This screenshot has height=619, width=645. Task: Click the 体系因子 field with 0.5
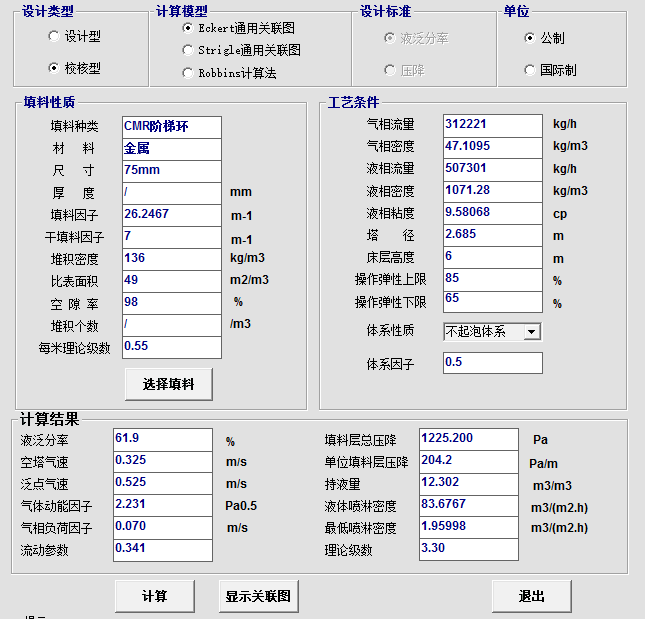coord(493,363)
